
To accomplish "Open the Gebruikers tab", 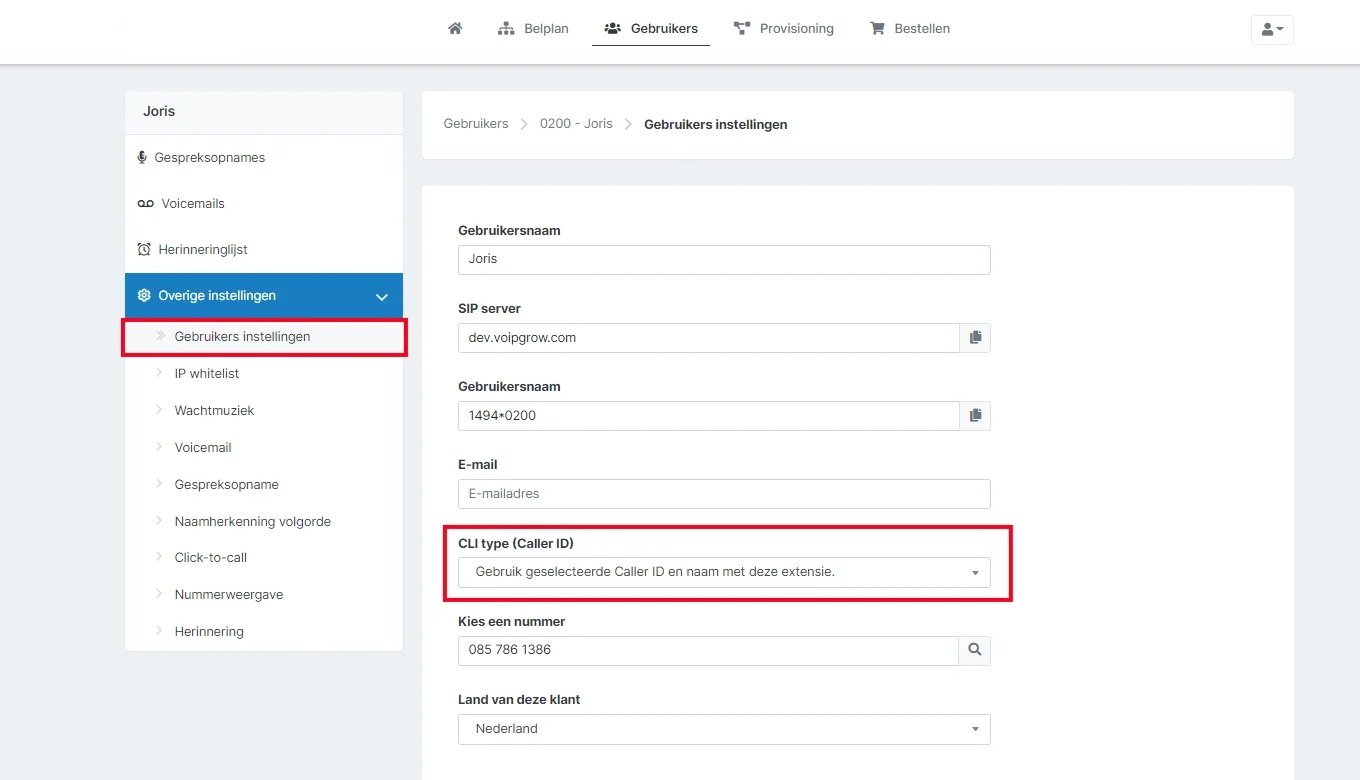I will click(651, 28).
